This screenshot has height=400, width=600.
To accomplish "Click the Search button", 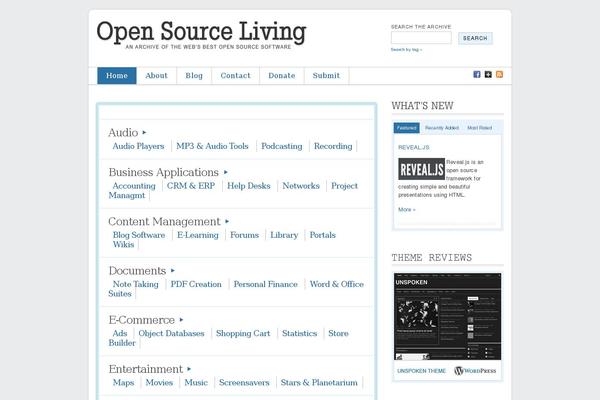I will pyautogui.click(x=475, y=38).
